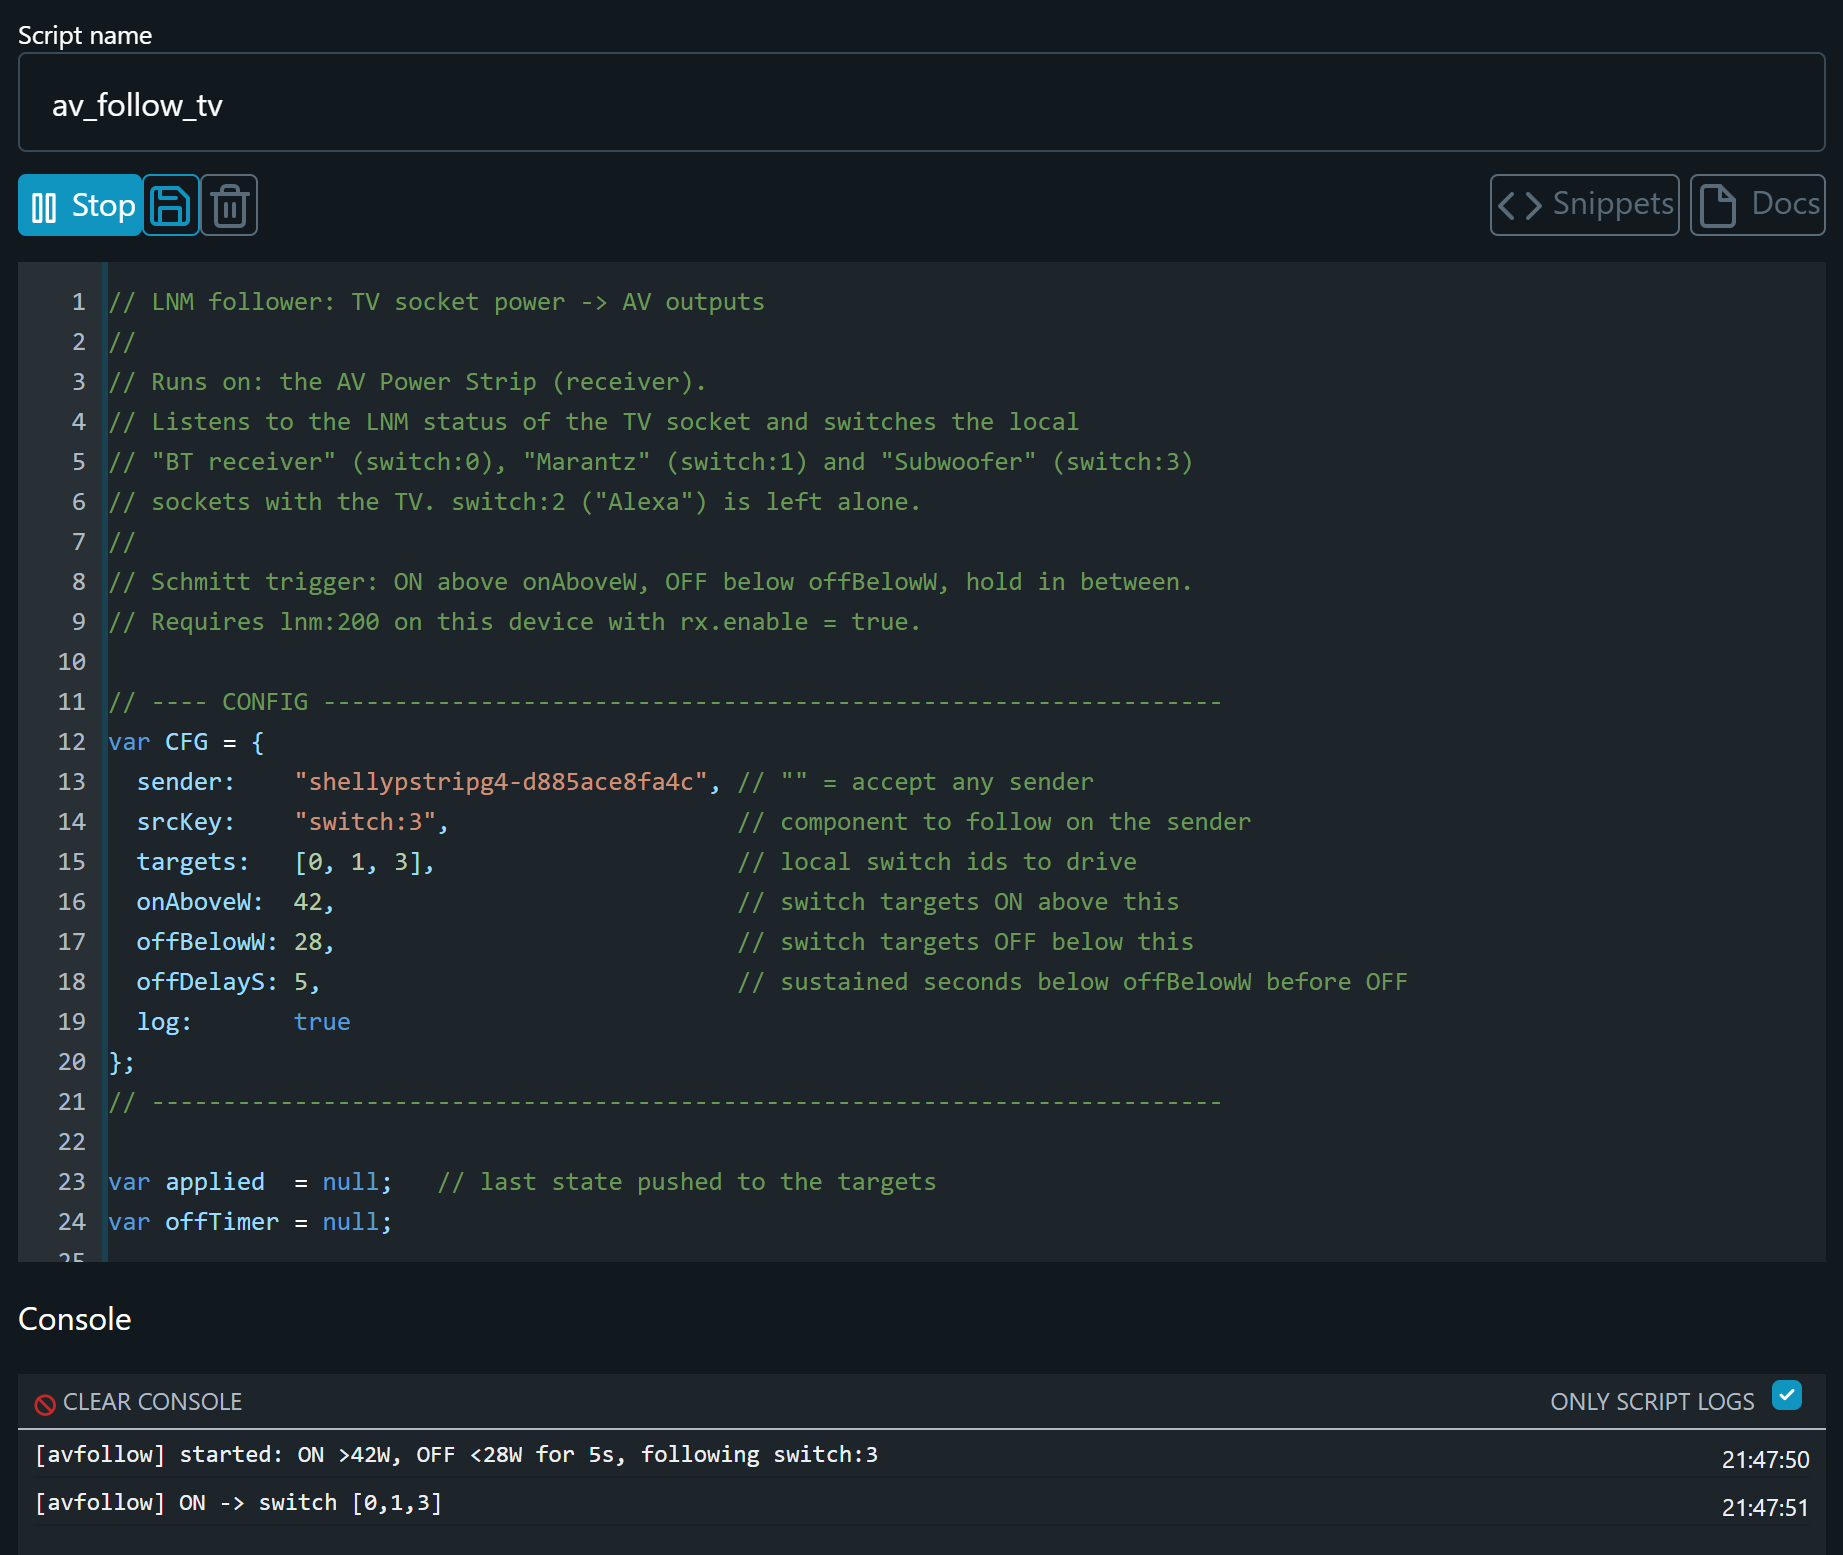The height and width of the screenshot is (1555, 1843).
Task: Click the onAboveW value 42
Action: pyautogui.click(x=307, y=902)
